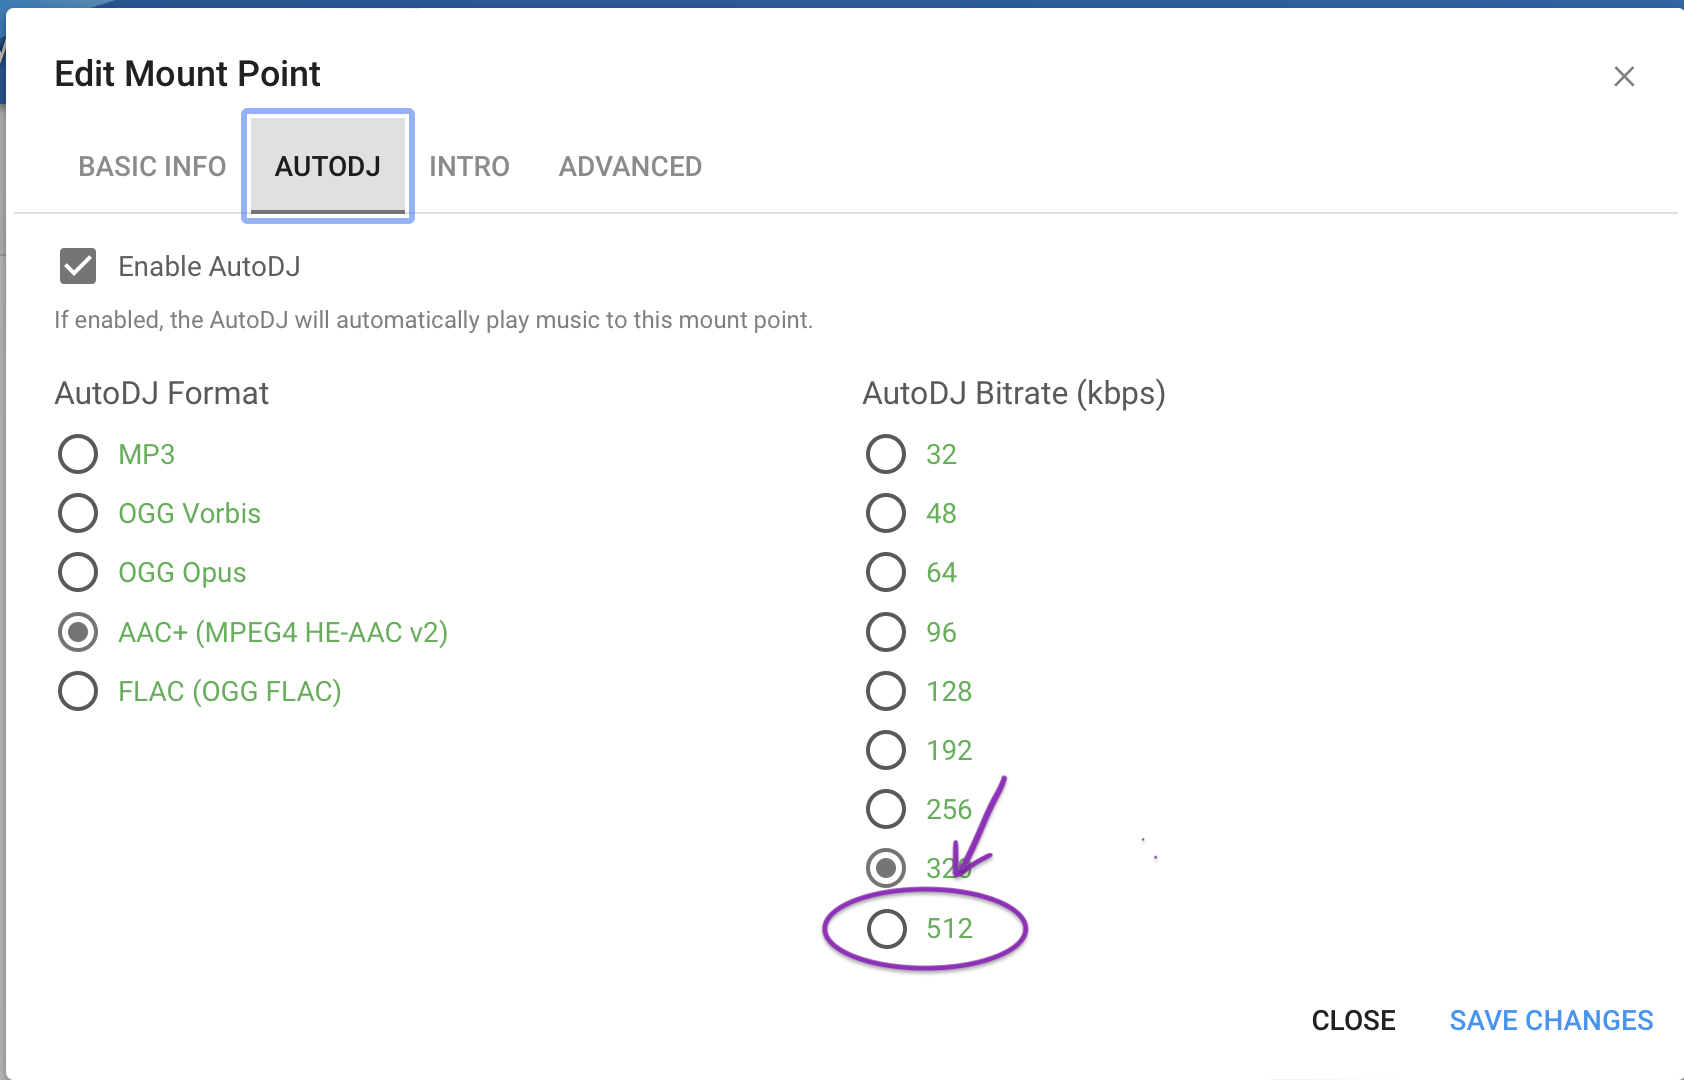
Task: Click the Close button
Action: click(x=1353, y=1020)
